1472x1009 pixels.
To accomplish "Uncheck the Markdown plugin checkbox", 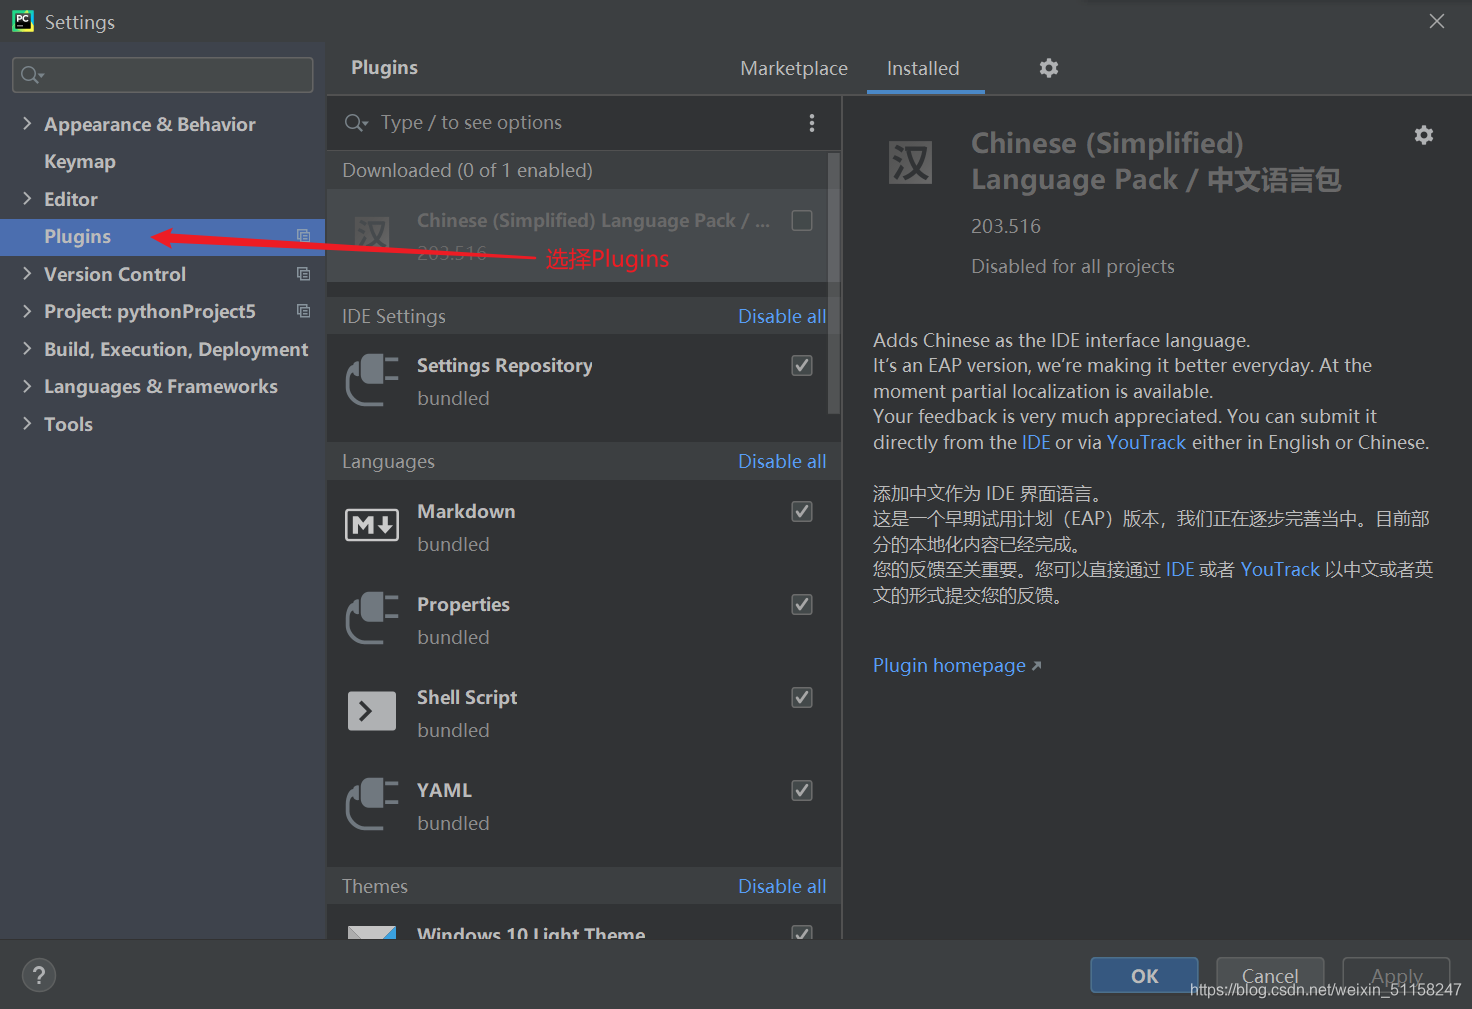I will tap(802, 511).
